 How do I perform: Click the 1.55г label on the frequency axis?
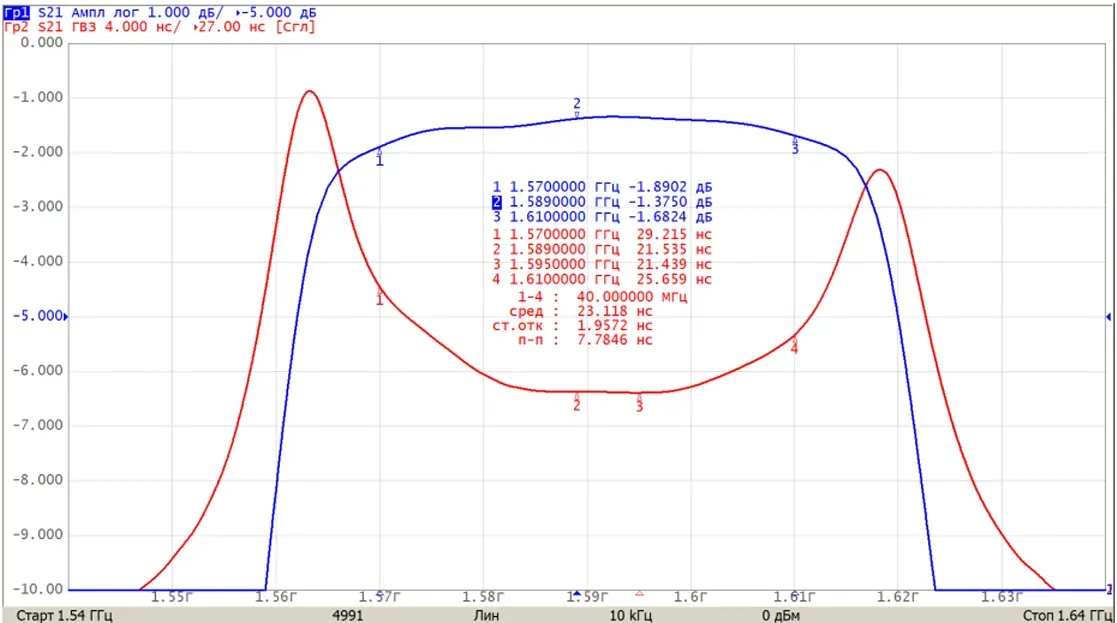click(x=172, y=597)
